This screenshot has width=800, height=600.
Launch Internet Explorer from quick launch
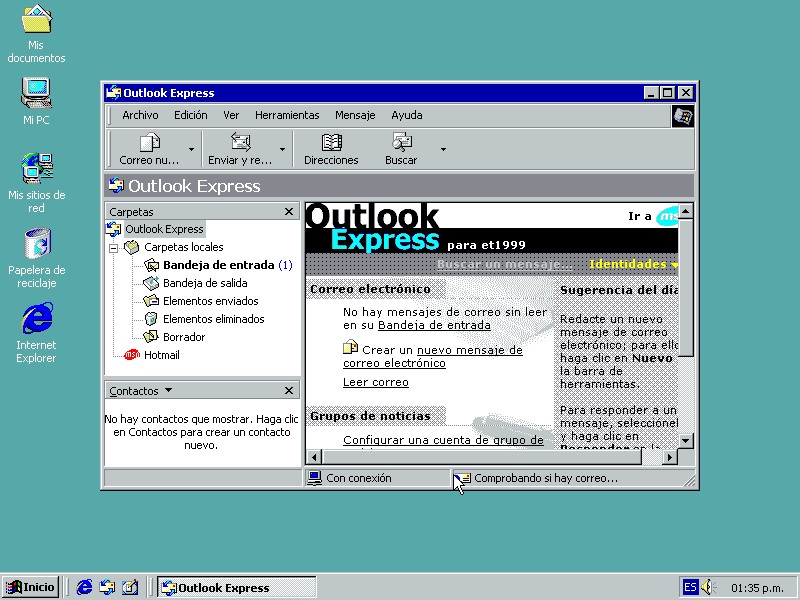click(x=84, y=587)
